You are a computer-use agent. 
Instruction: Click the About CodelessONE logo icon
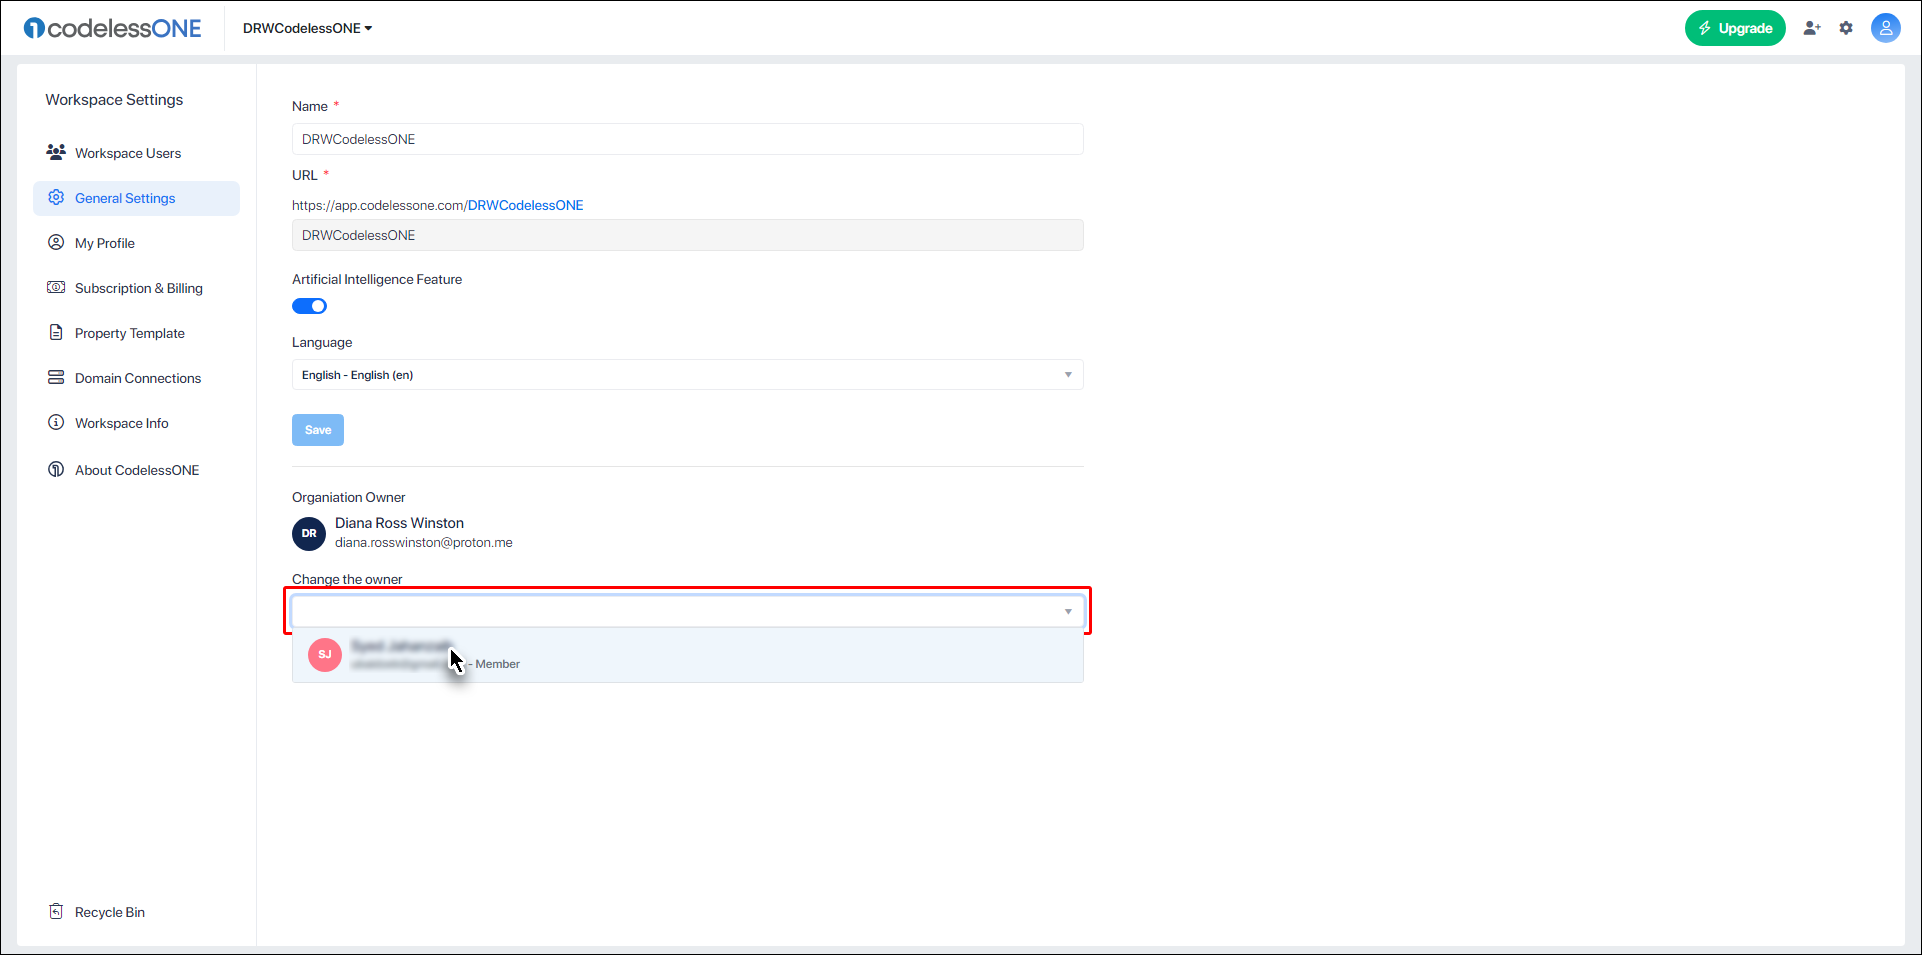56,469
